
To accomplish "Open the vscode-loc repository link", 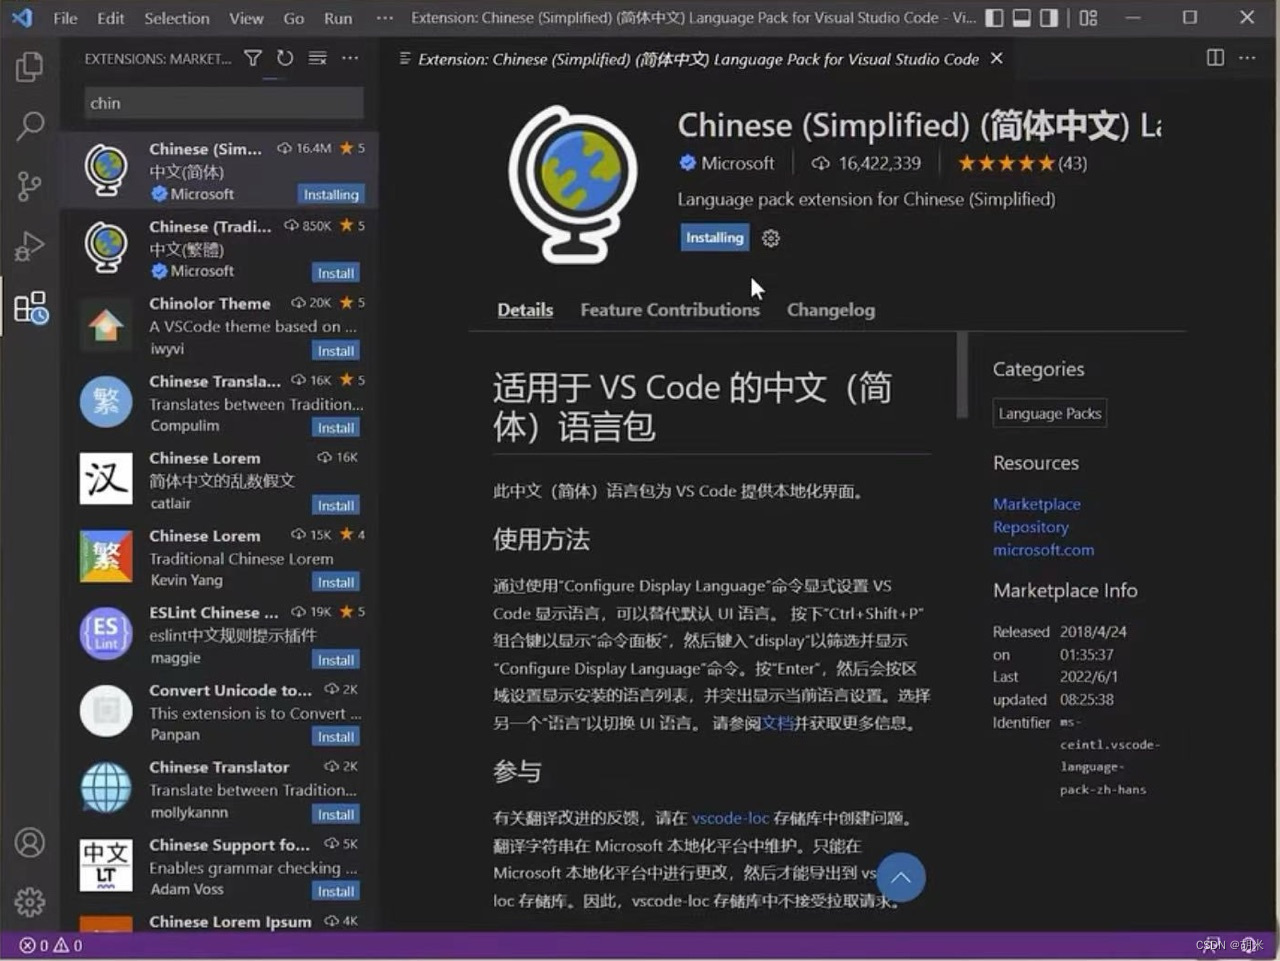I will tap(730, 818).
